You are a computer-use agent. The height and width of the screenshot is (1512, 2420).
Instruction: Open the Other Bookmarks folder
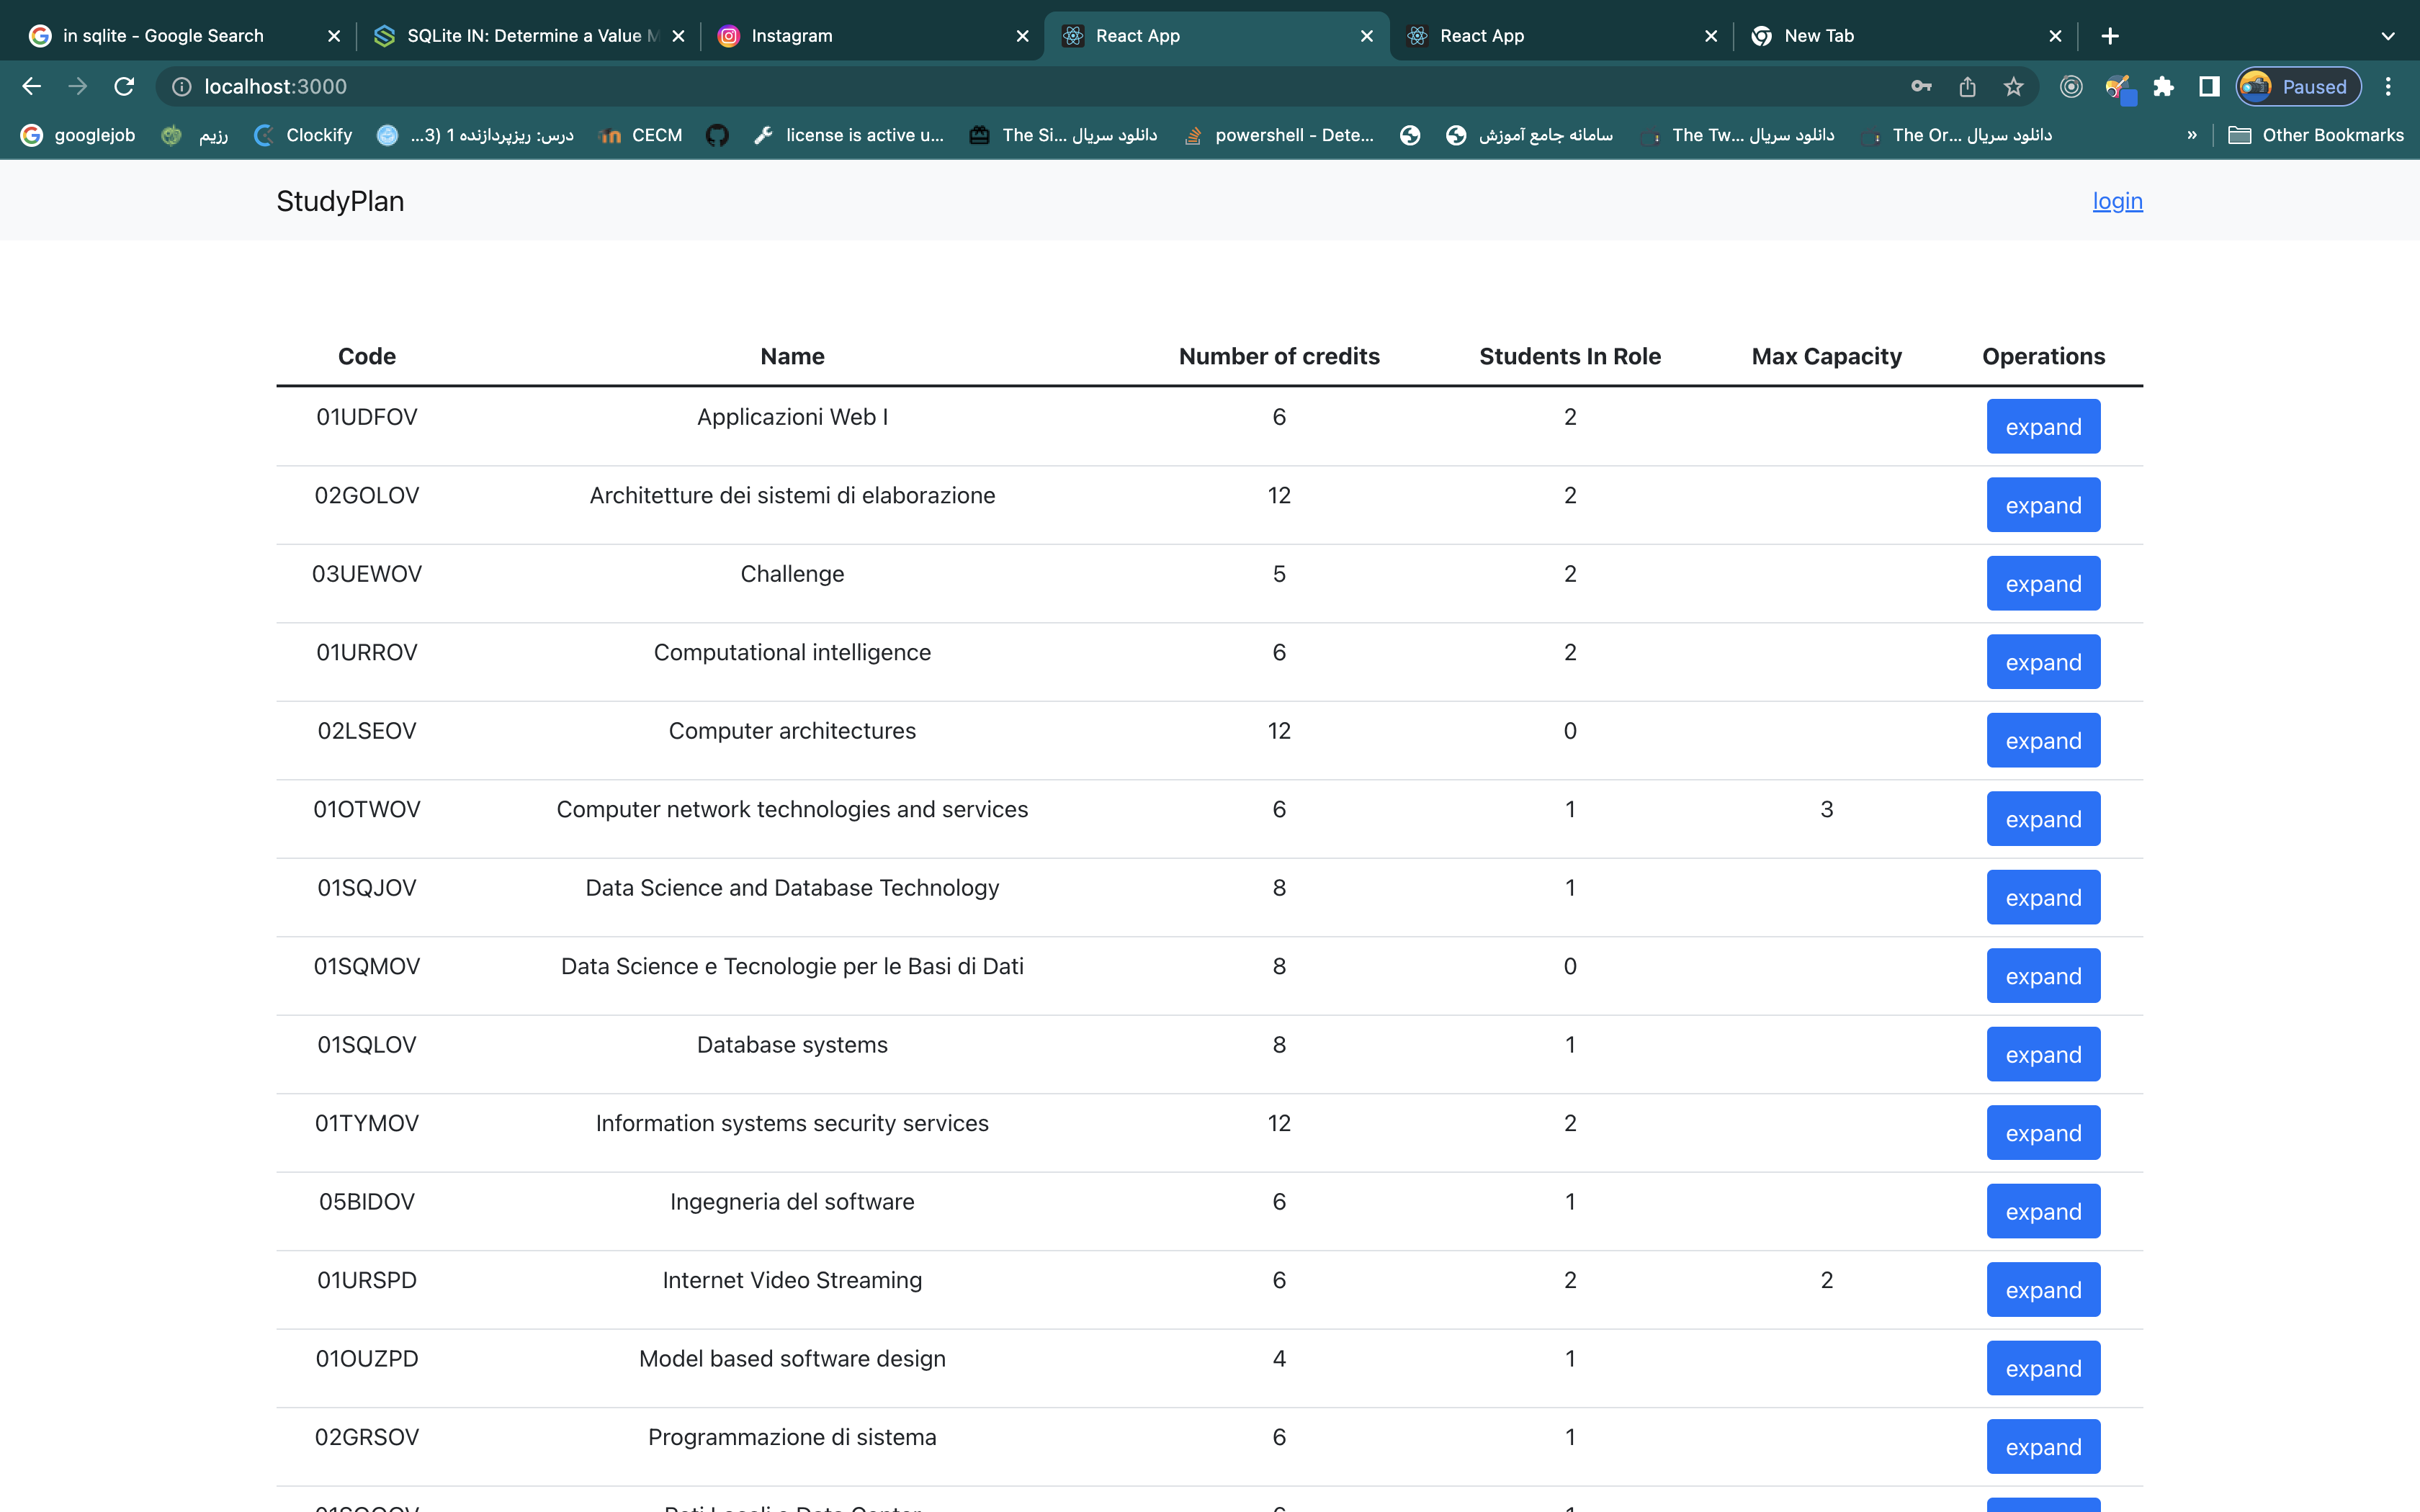pos(2315,135)
